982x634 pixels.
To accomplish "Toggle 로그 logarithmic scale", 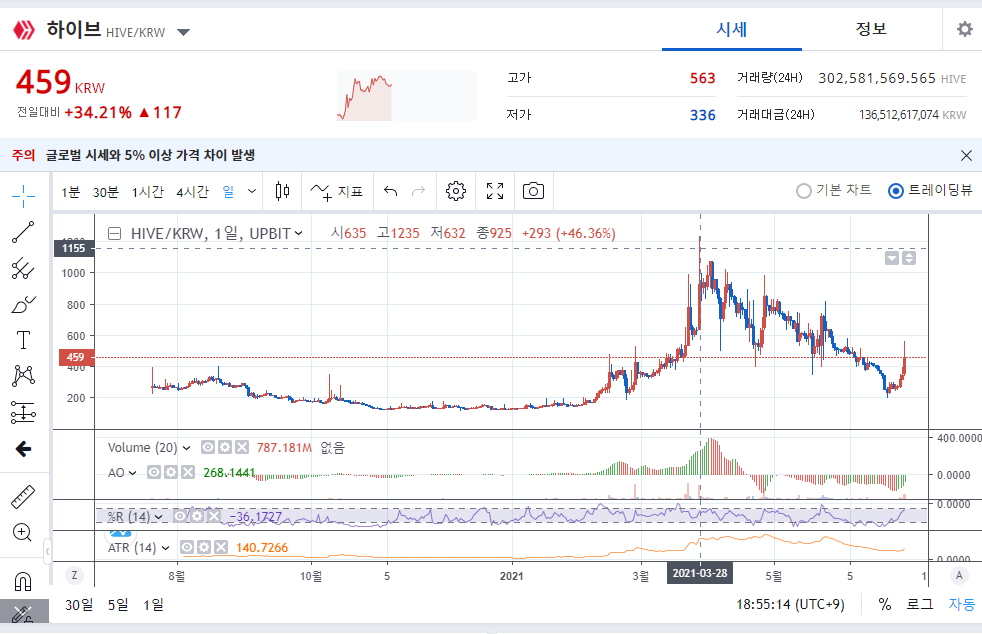I will pyautogui.click(x=920, y=605).
